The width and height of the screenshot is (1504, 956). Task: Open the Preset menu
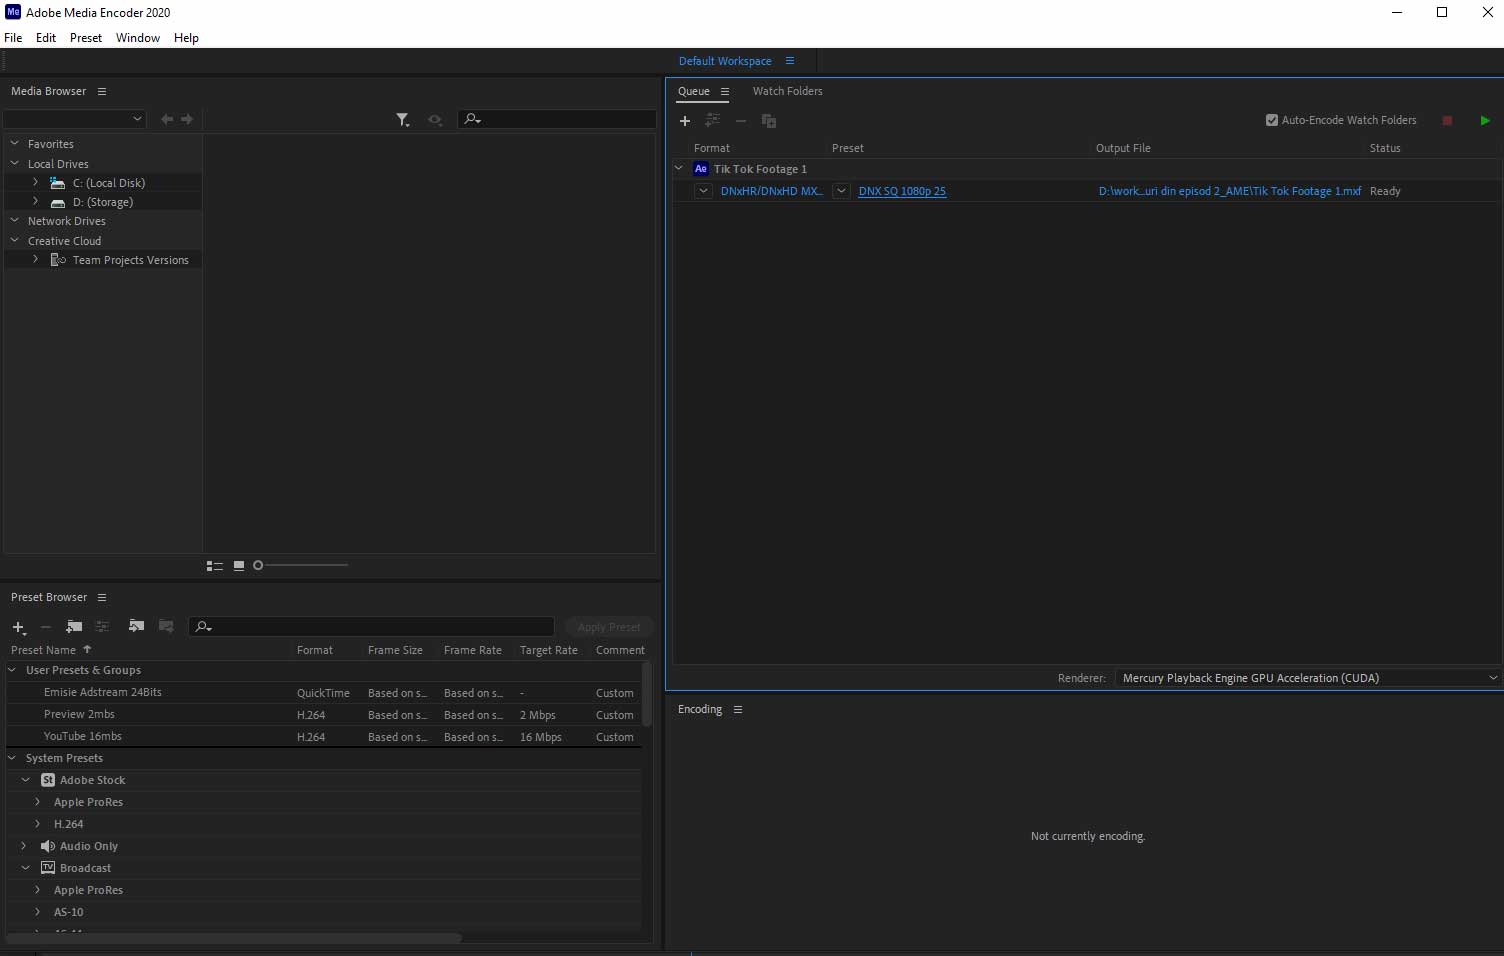pos(86,37)
